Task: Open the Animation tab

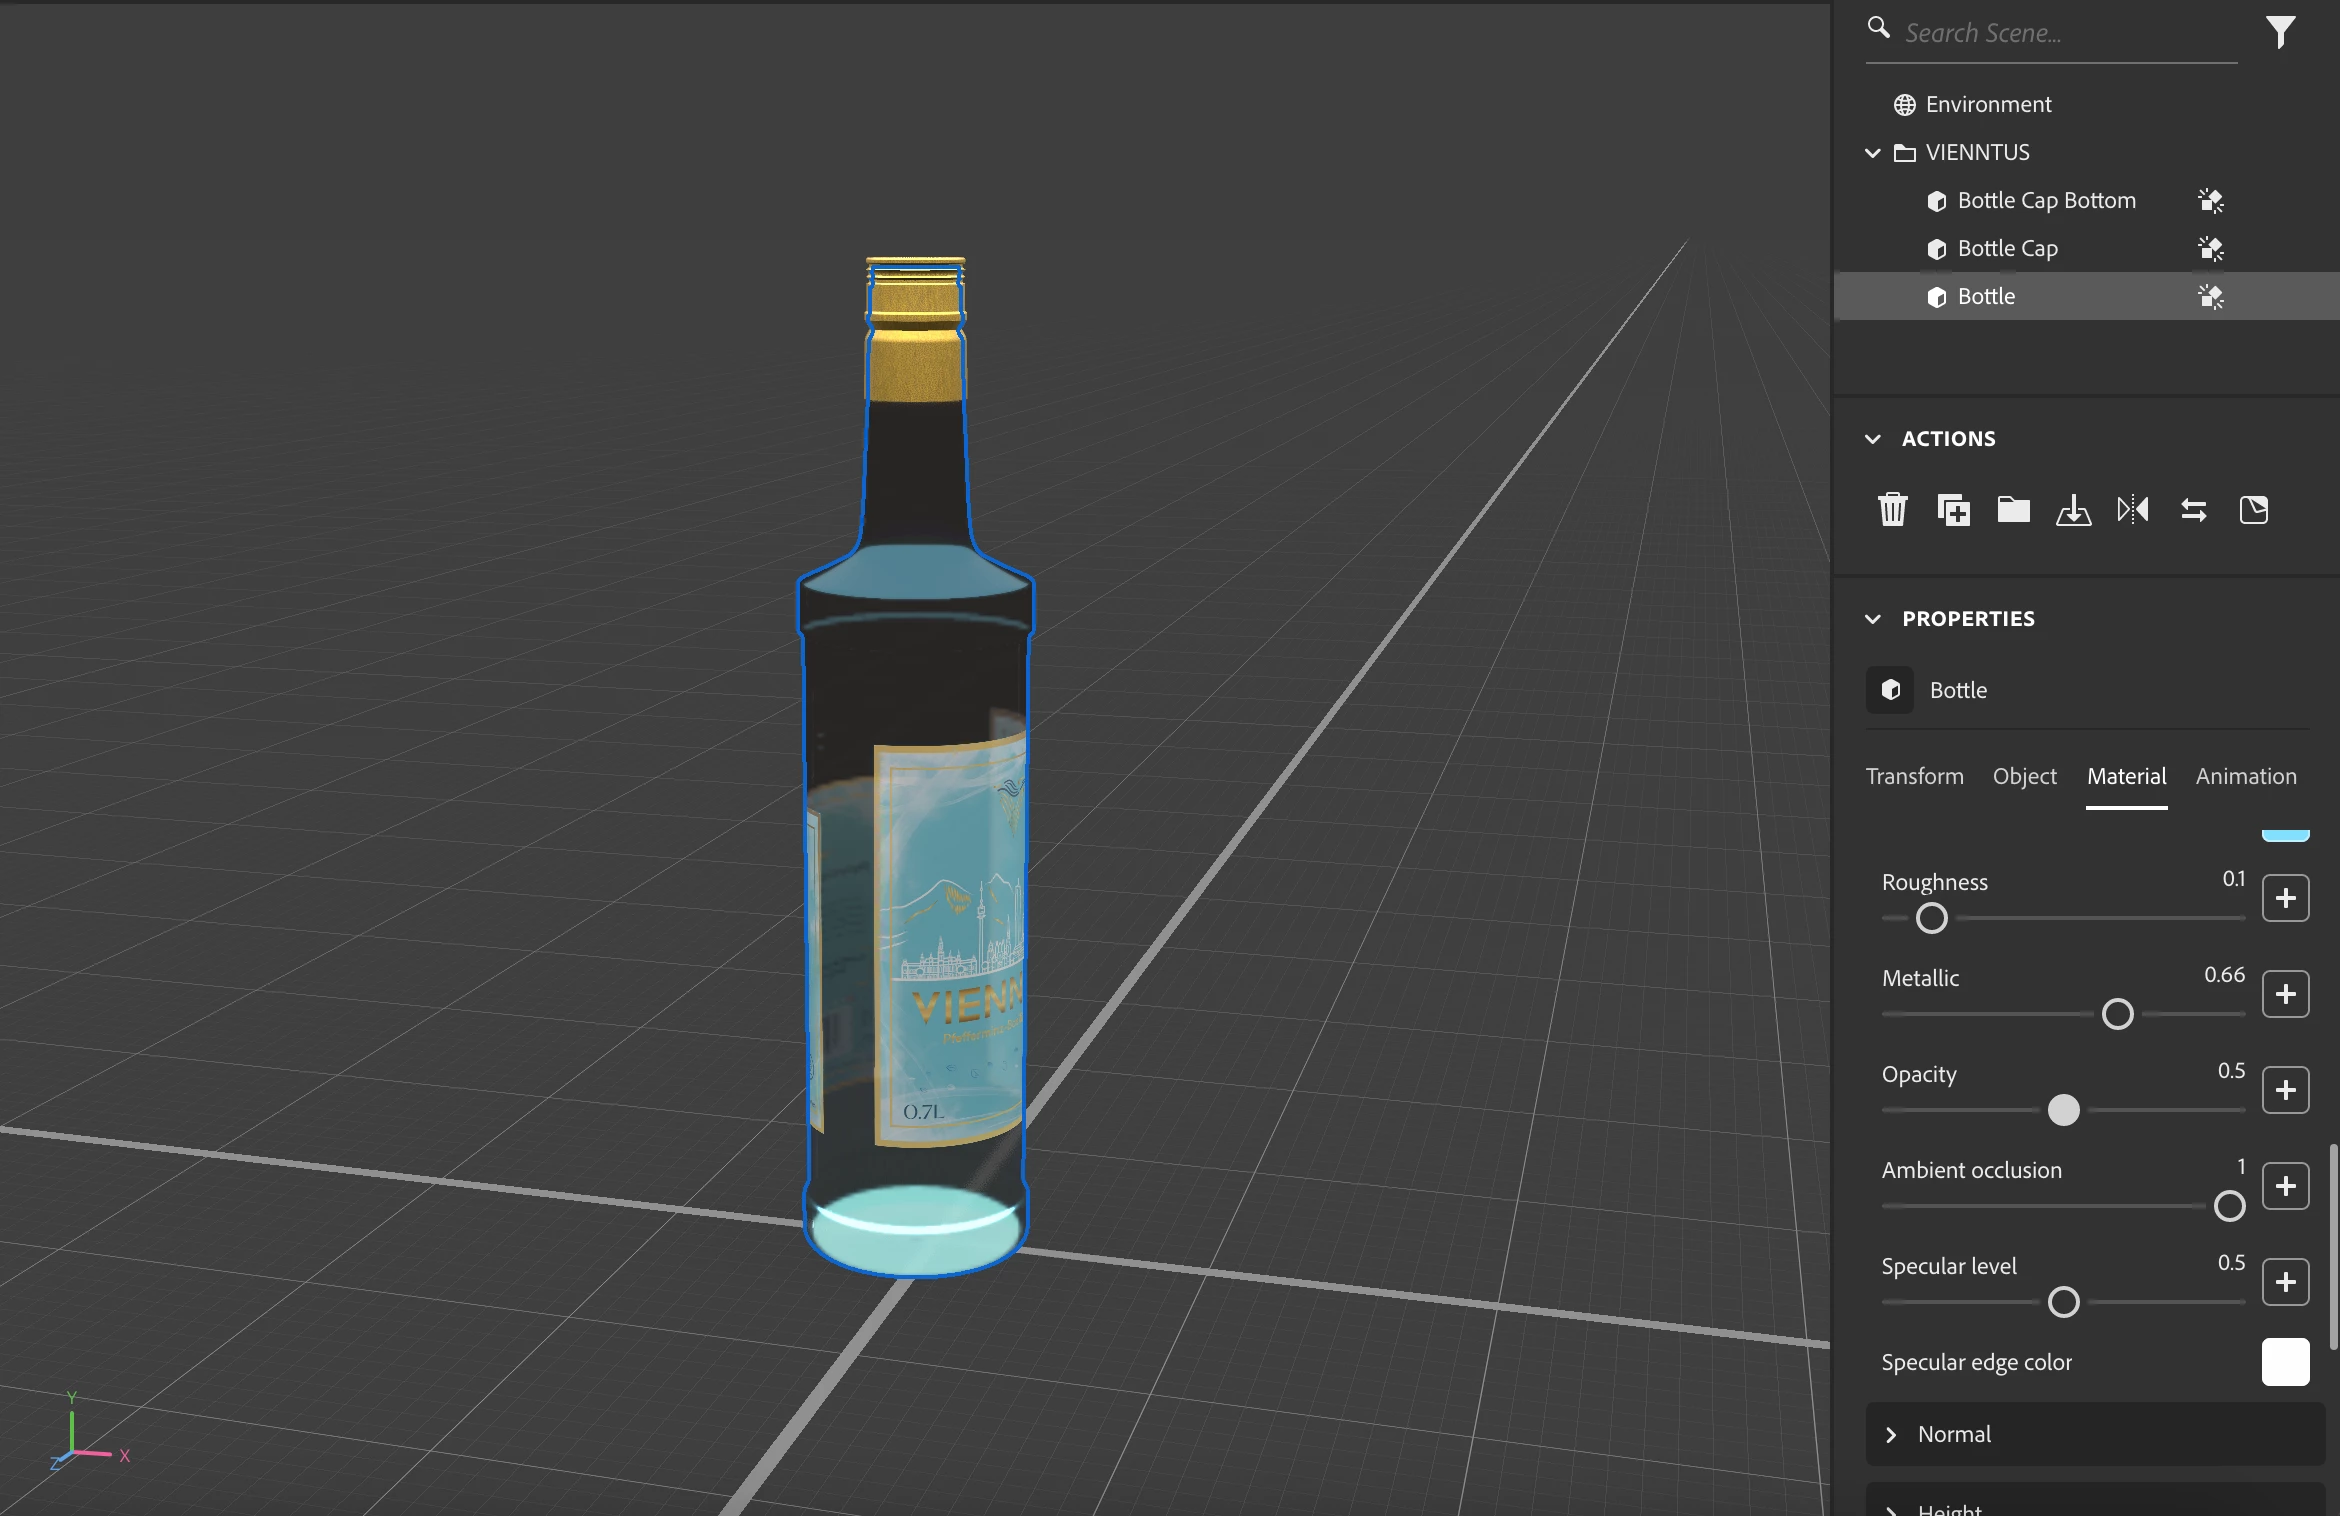Action: coord(2245,777)
